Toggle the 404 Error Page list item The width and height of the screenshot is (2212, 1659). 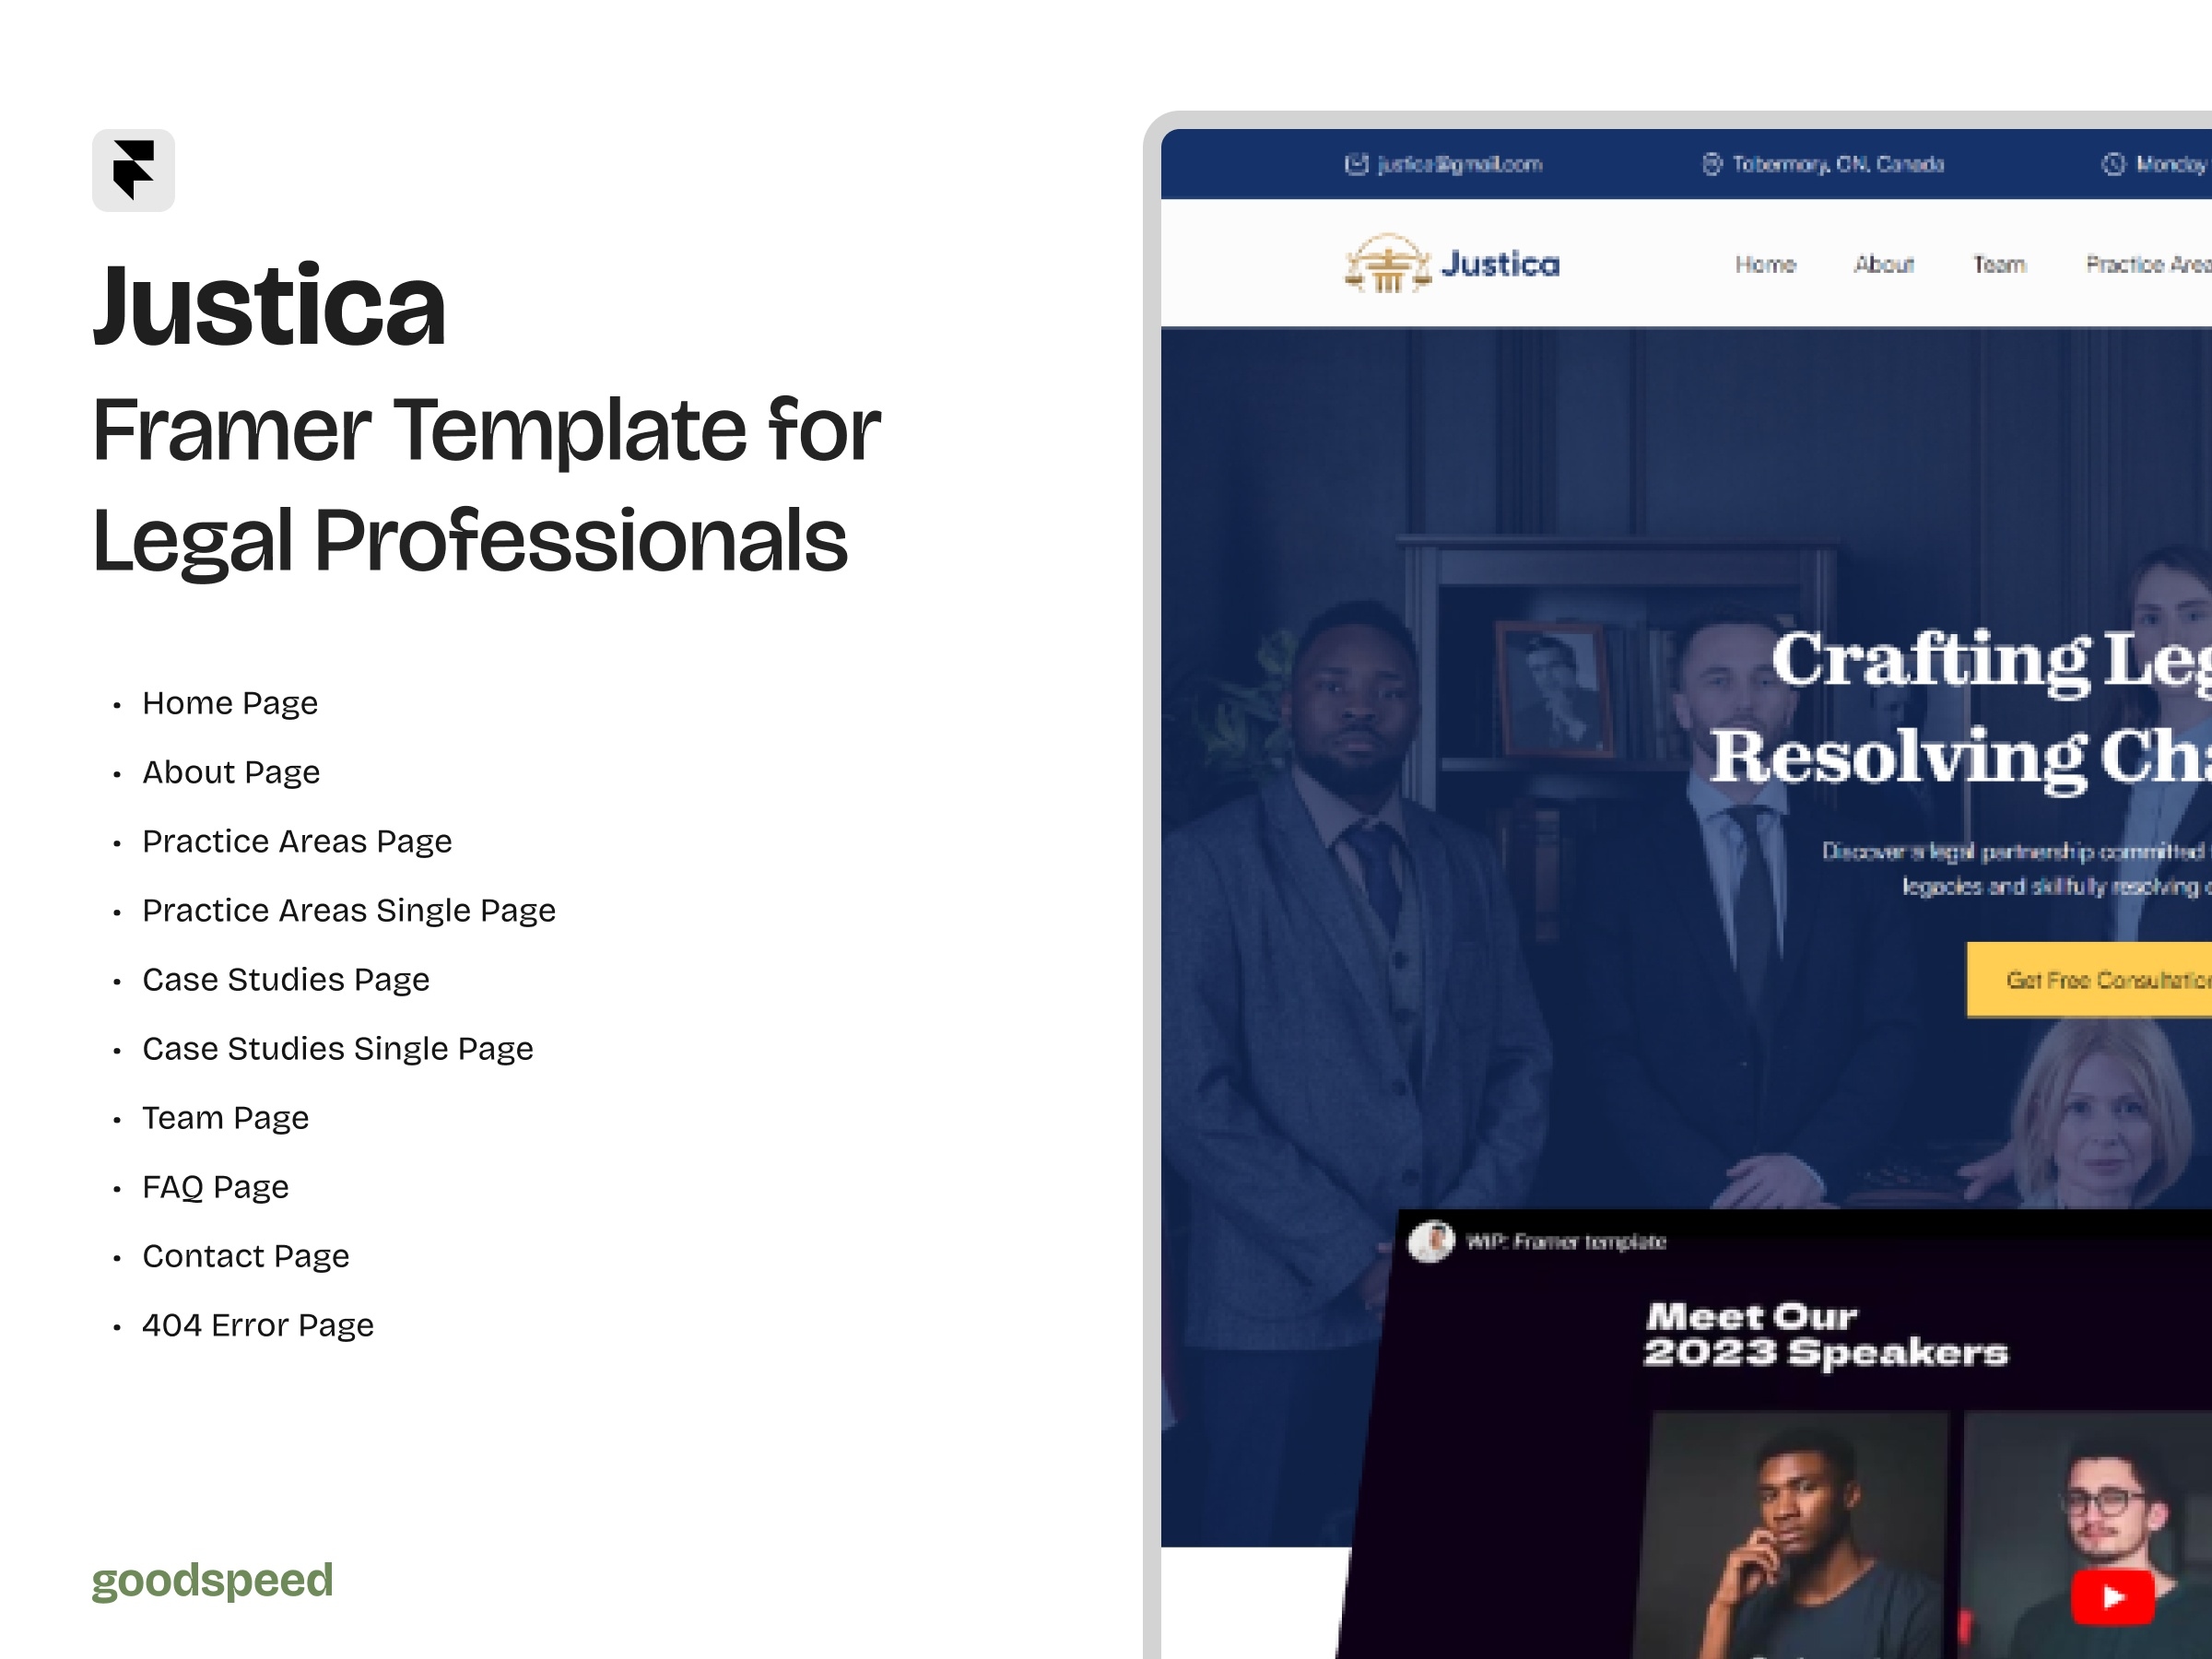[x=260, y=1326]
